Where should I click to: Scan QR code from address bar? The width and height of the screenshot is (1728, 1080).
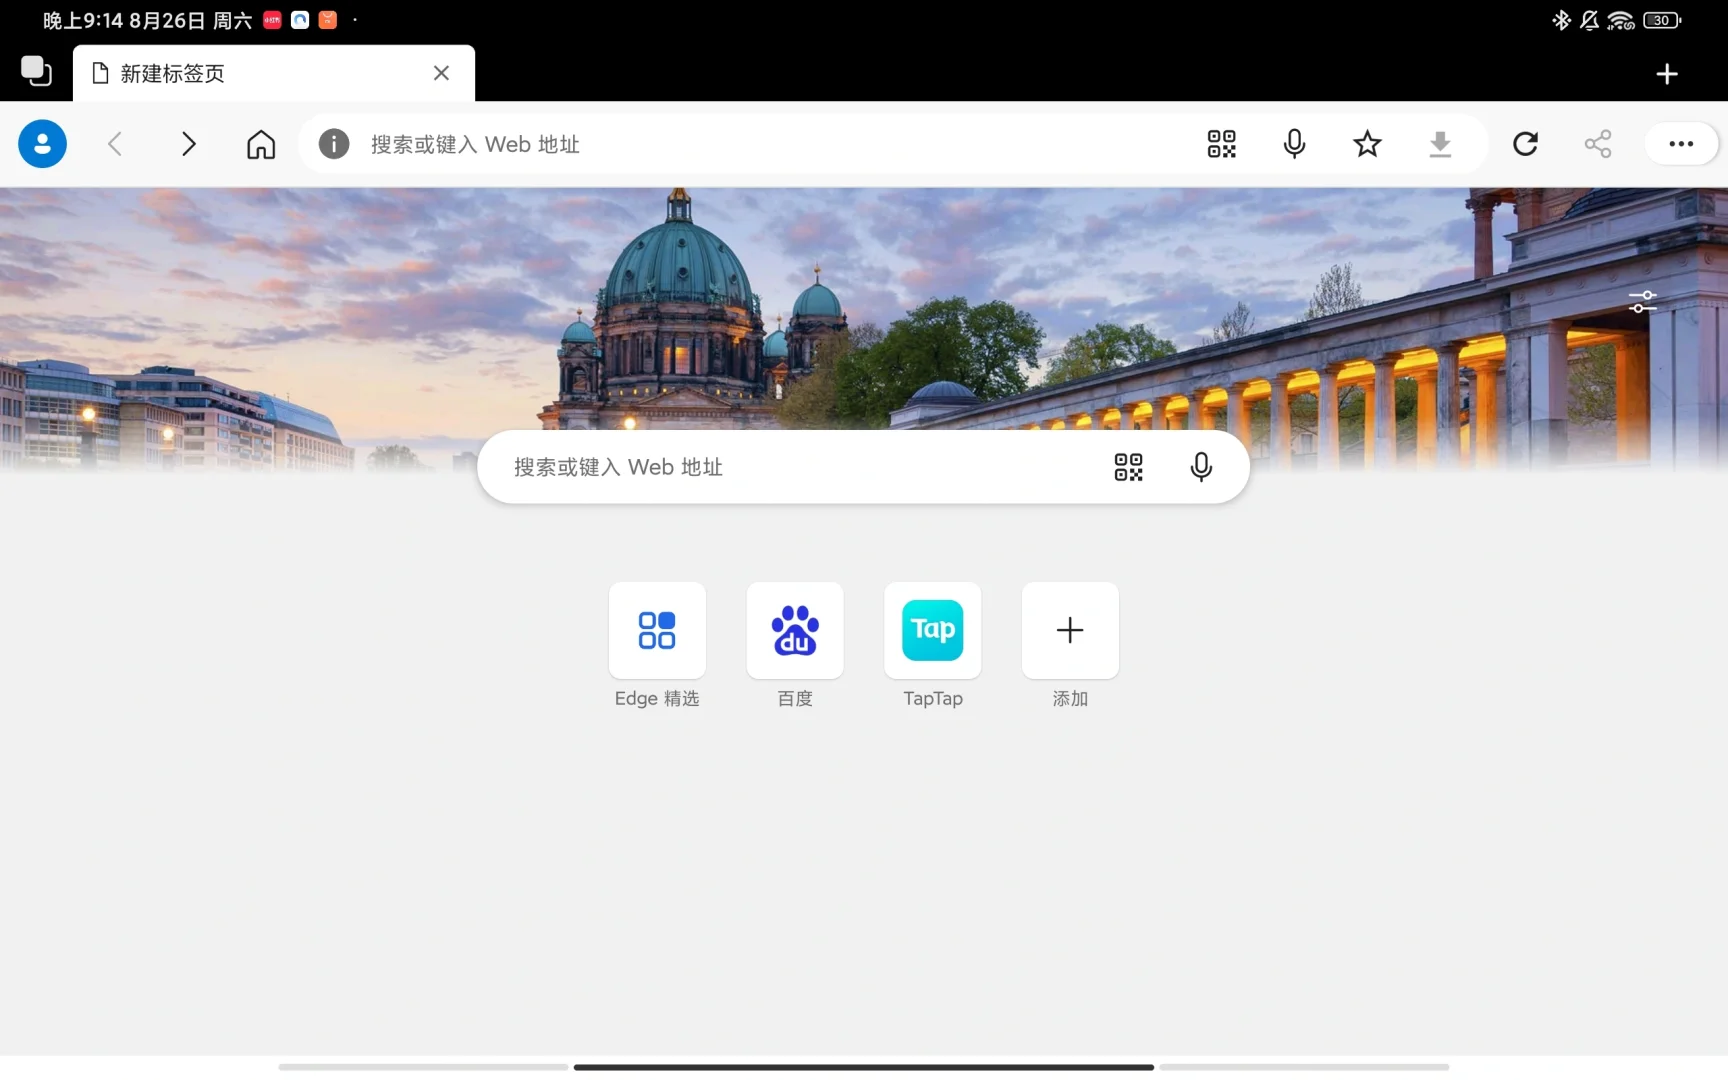[x=1221, y=144]
